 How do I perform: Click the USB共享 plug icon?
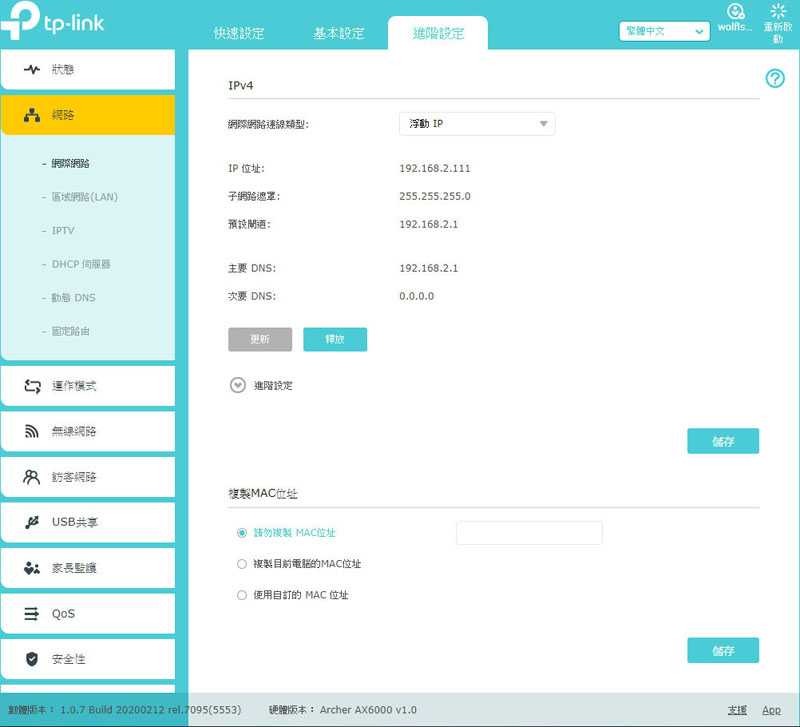pos(32,522)
